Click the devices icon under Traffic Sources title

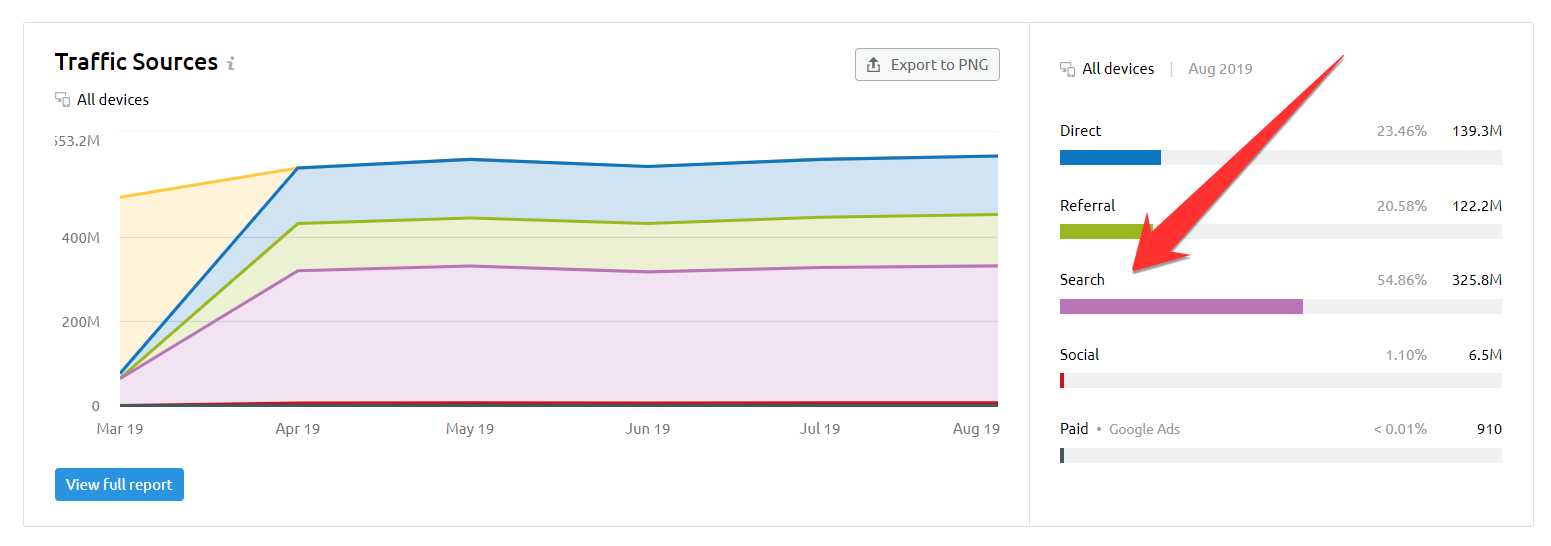[62, 100]
